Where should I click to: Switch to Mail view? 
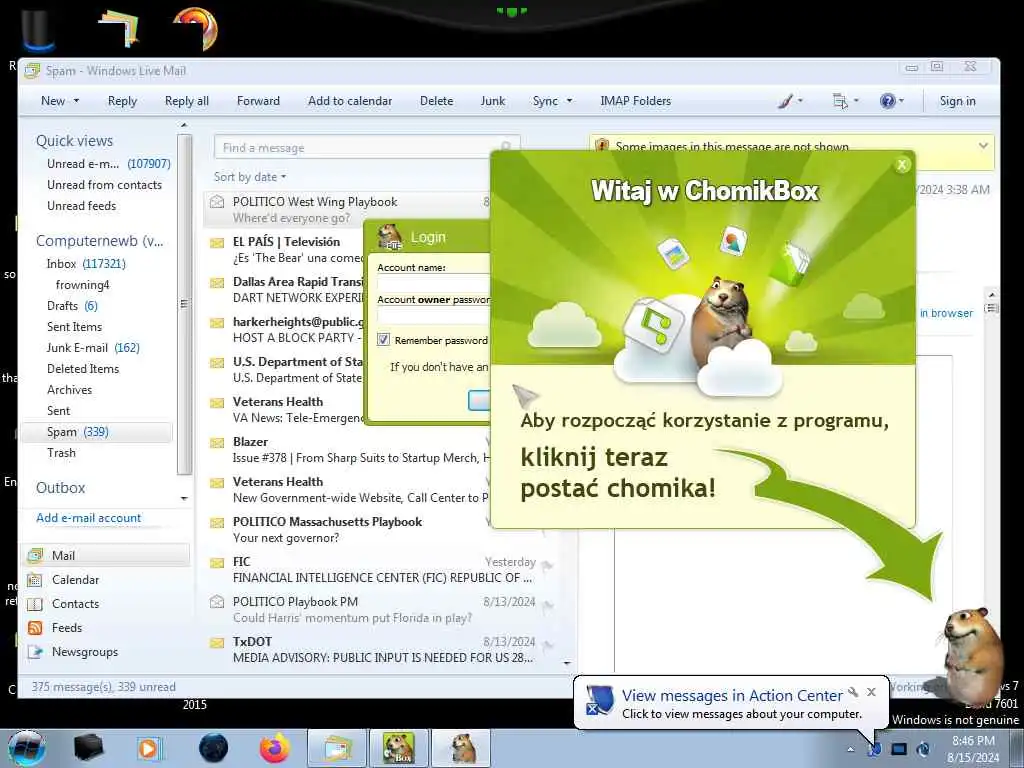click(107, 556)
